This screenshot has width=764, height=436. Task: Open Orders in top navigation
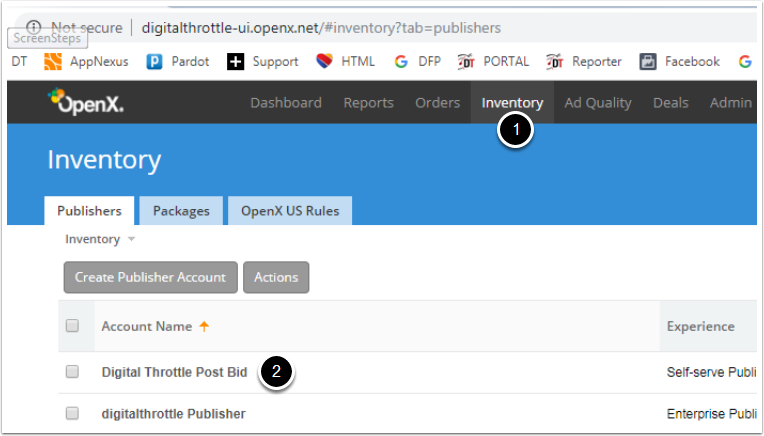tap(438, 103)
